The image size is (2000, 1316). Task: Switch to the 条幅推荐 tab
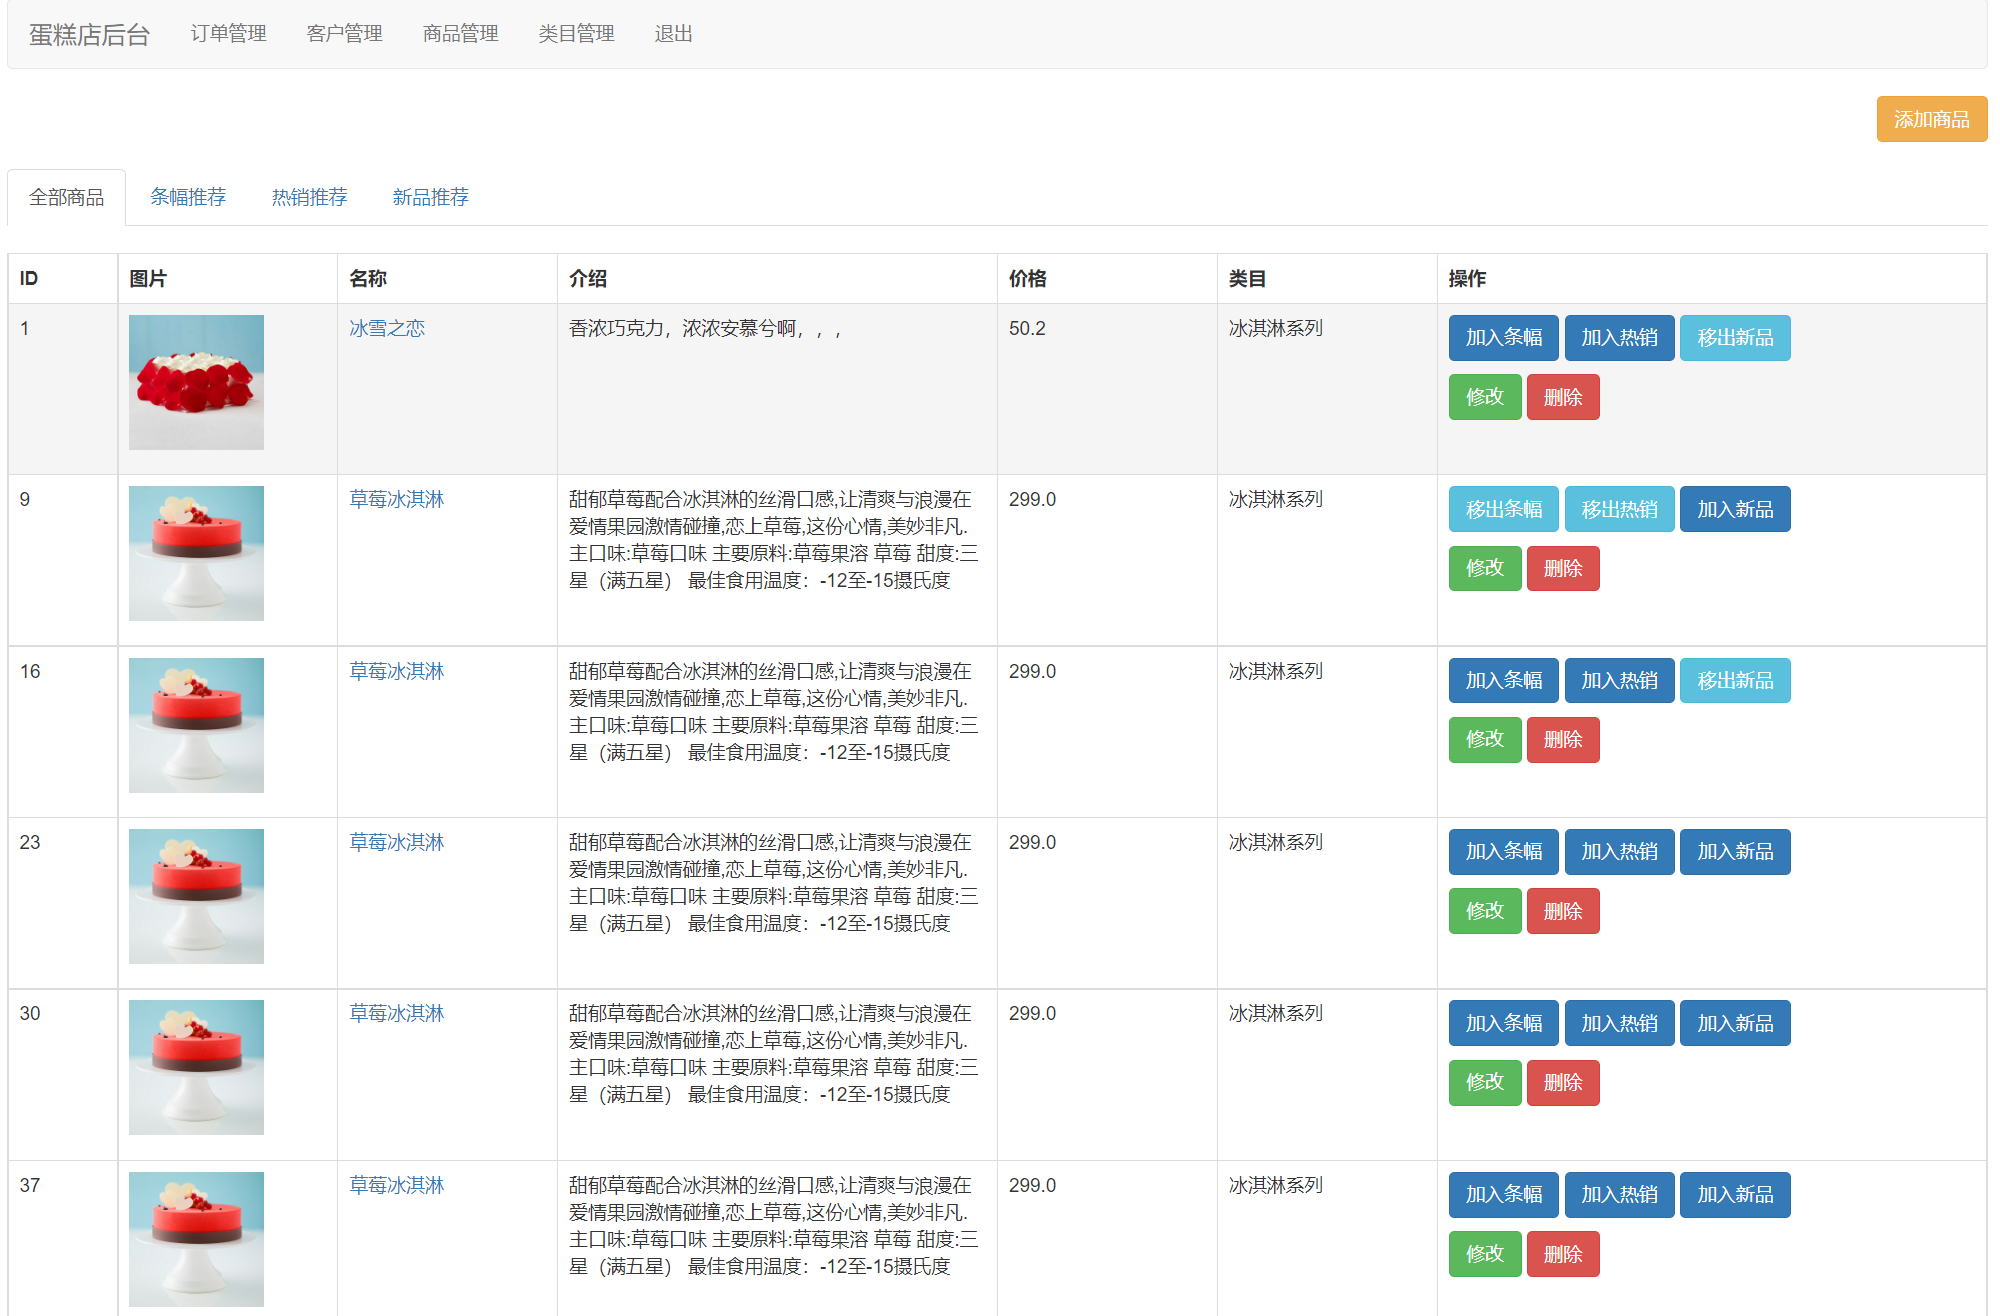tap(188, 197)
